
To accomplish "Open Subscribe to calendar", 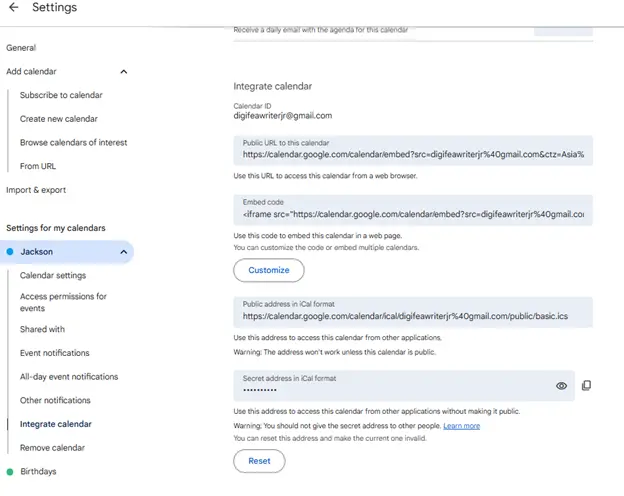I will tap(61, 95).
